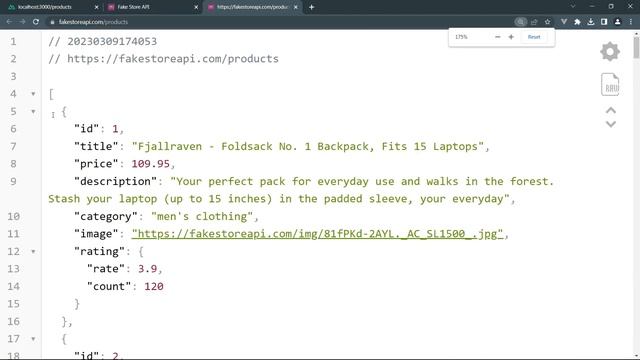Close the Fake Store API tab
640x360 pixels.
pos(196,7)
